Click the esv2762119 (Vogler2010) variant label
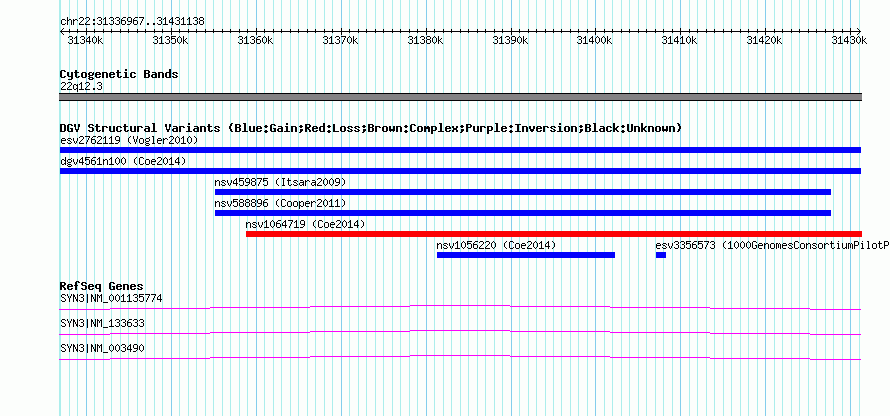 click(x=129, y=140)
